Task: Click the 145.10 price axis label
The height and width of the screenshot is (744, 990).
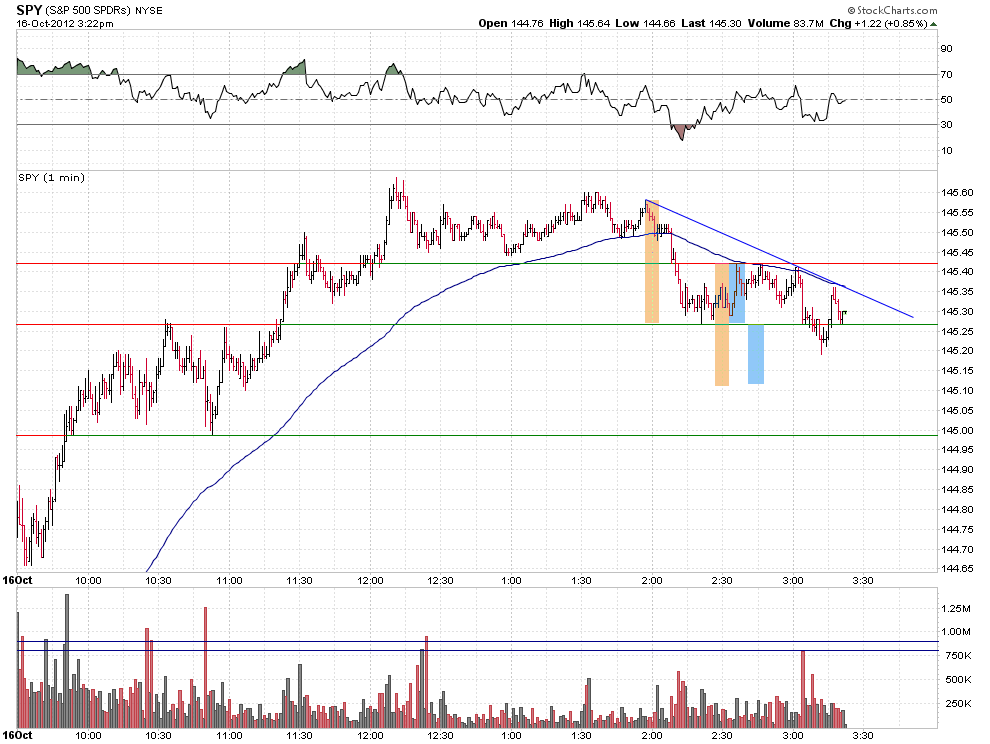Action: (x=957, y=391)
